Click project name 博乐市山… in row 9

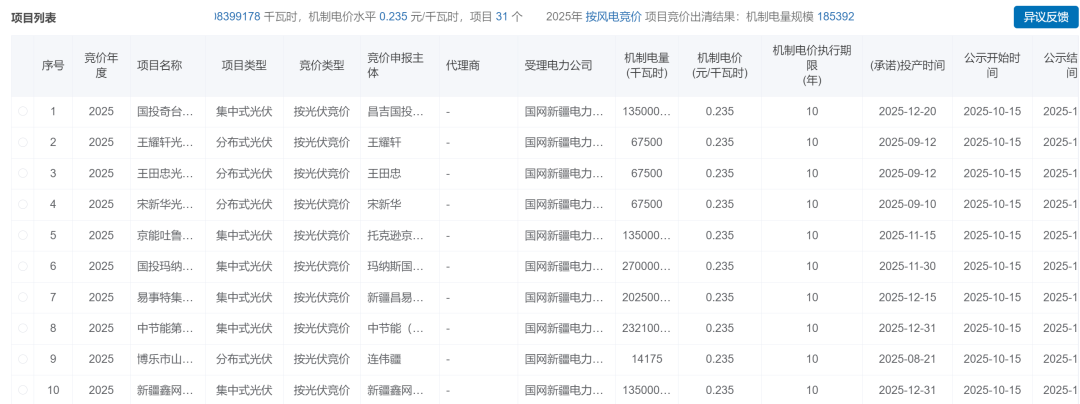[x=165, y=359]
